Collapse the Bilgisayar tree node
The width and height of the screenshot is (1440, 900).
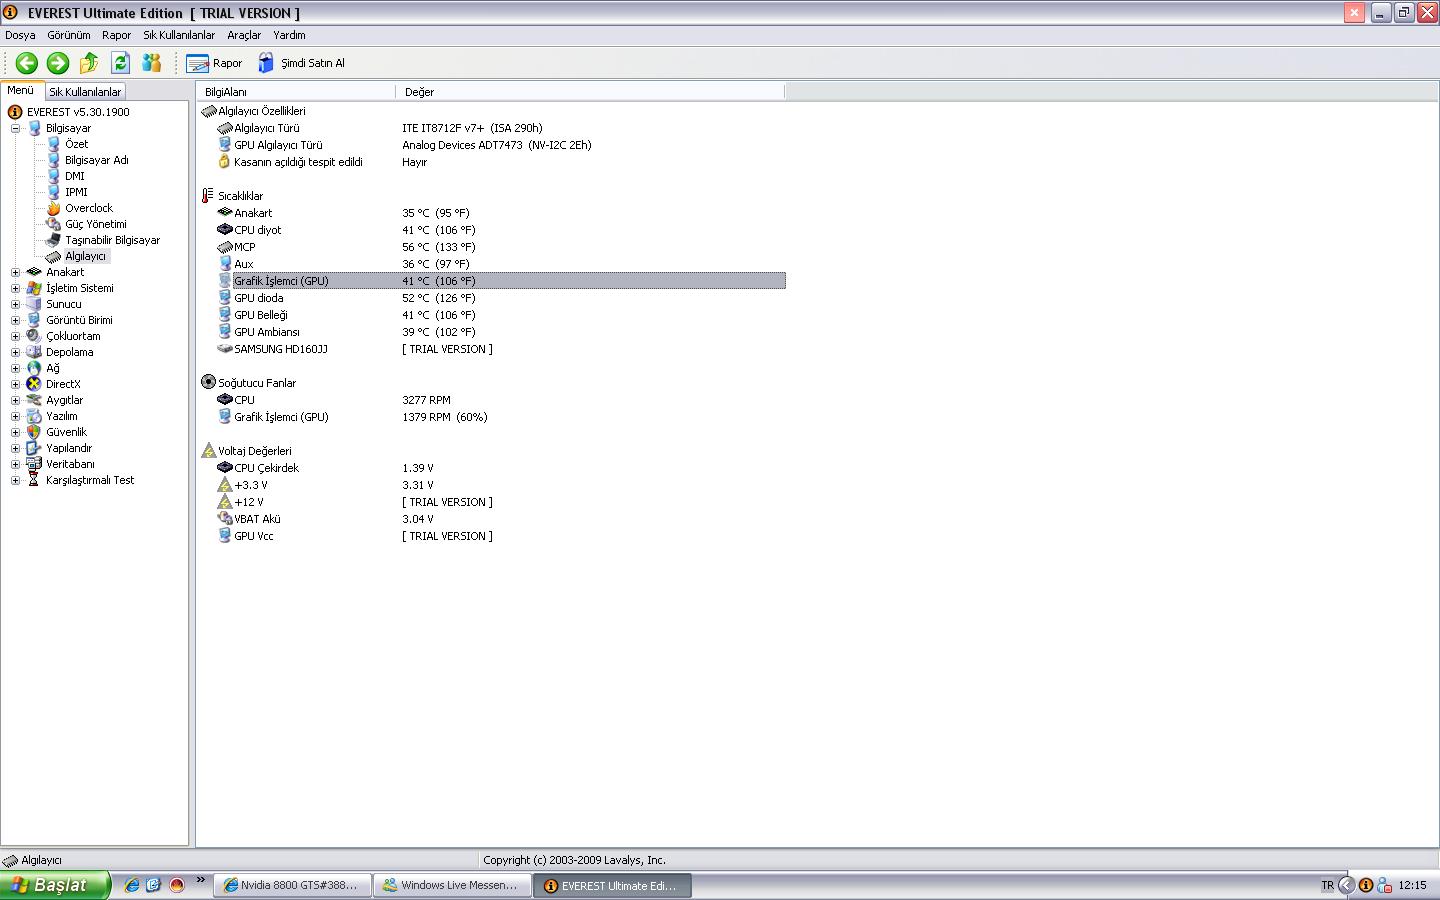tap(15, 128)
